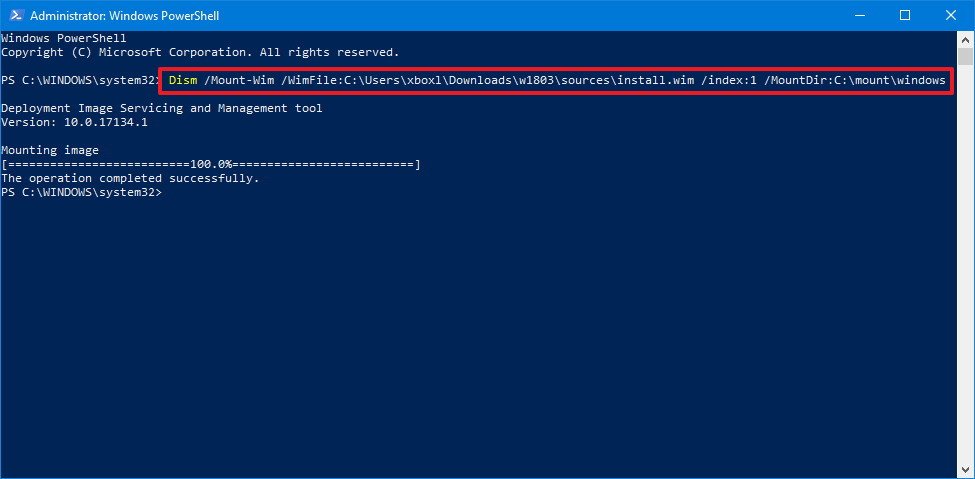
Task: Click the Version 10.0.17134.1 line
Action: click(72, 122)
